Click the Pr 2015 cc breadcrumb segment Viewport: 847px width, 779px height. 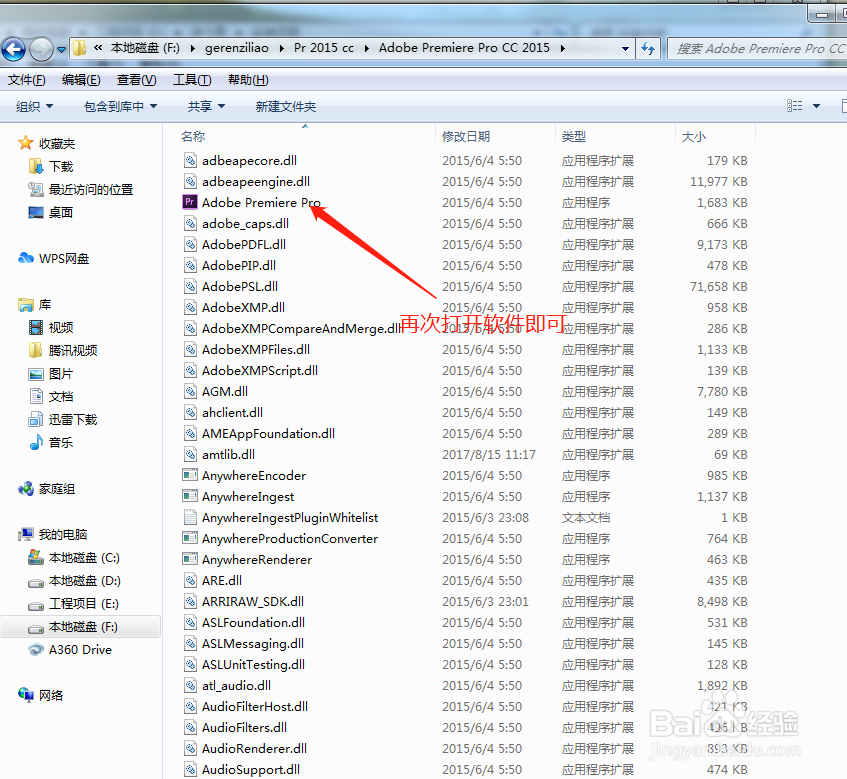click(324, 48)
